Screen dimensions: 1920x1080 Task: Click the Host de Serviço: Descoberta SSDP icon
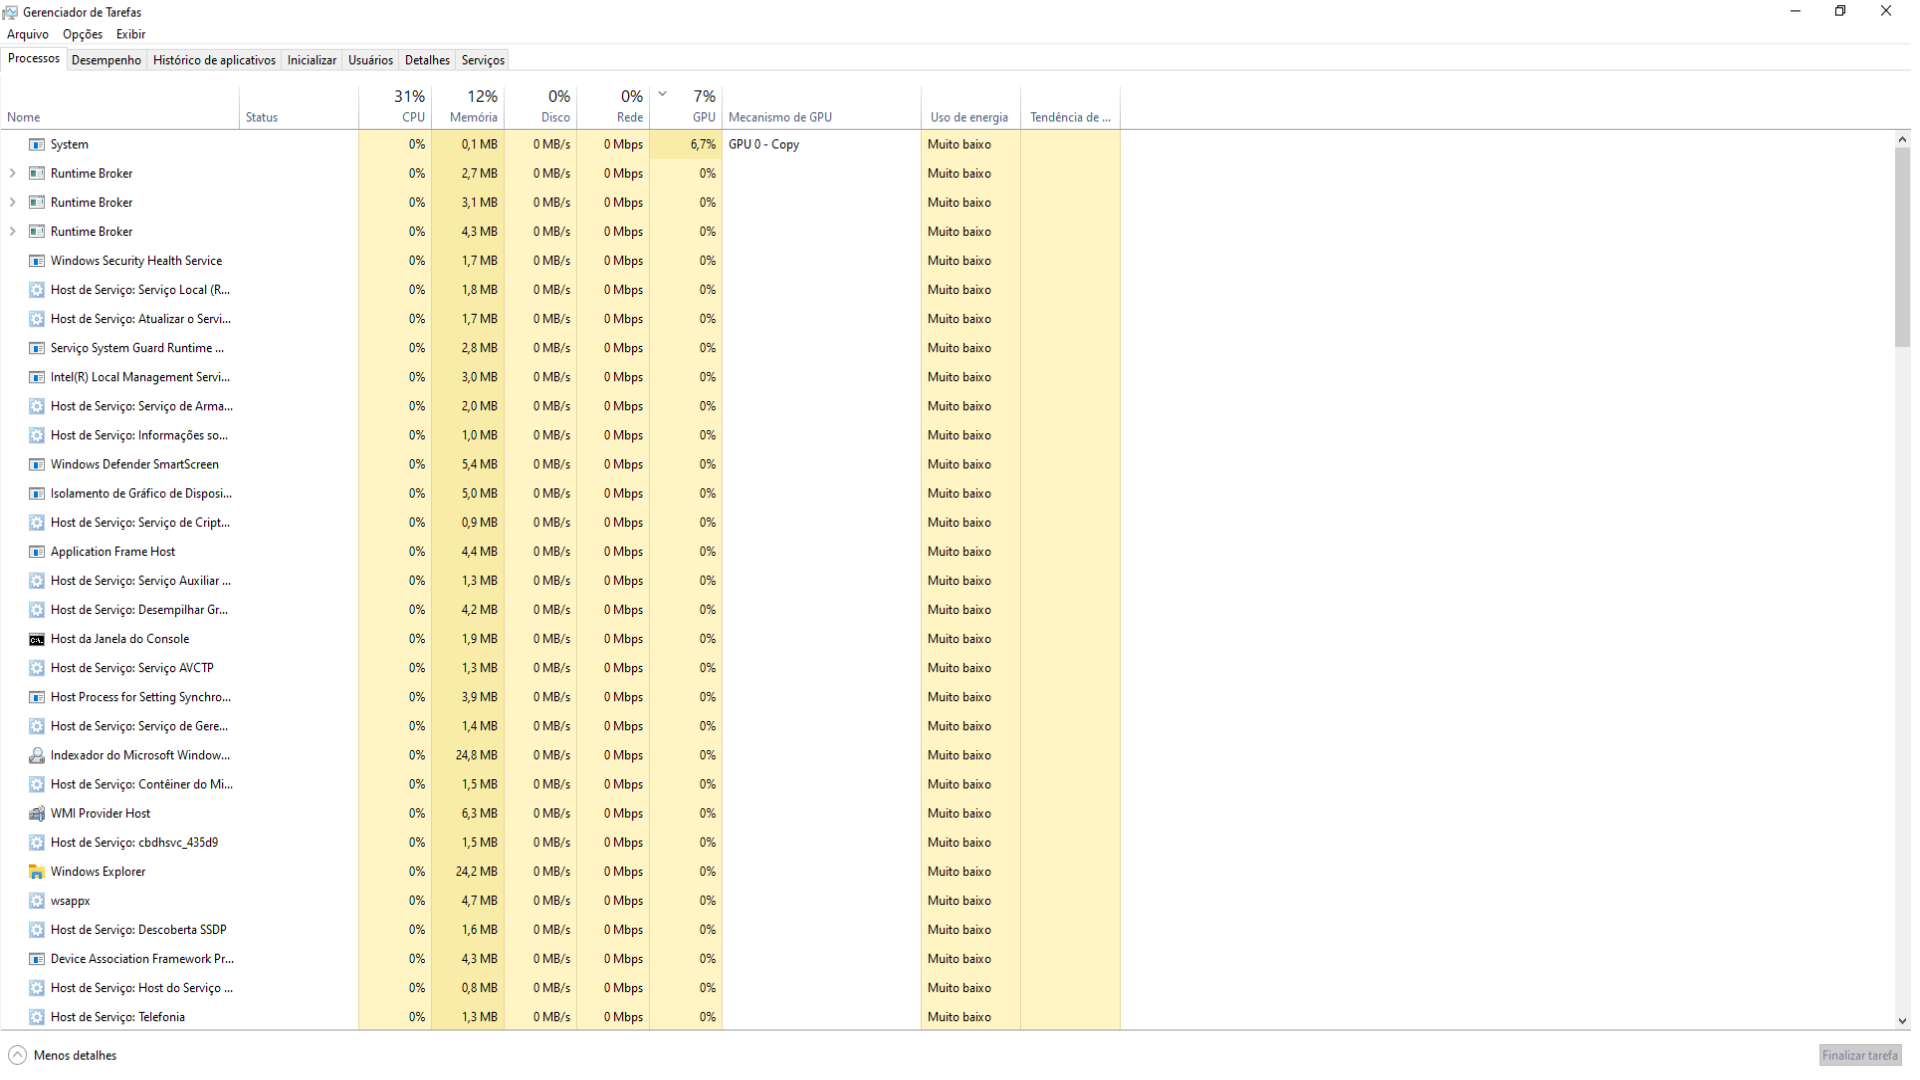(x=37, y=930)
